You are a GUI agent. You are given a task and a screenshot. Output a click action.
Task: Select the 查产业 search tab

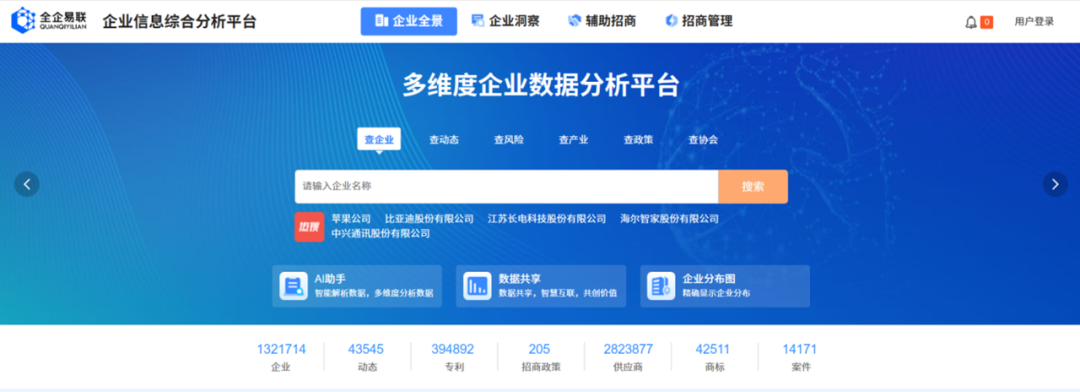[x=573, y=139]
